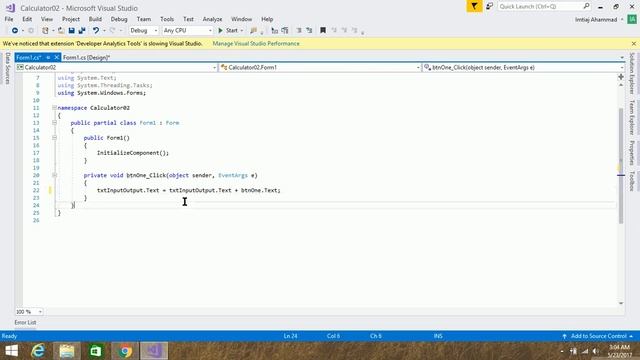This screenshot has height=360, width=640.
Task: Open the Project menu
Action: (71, 19)
